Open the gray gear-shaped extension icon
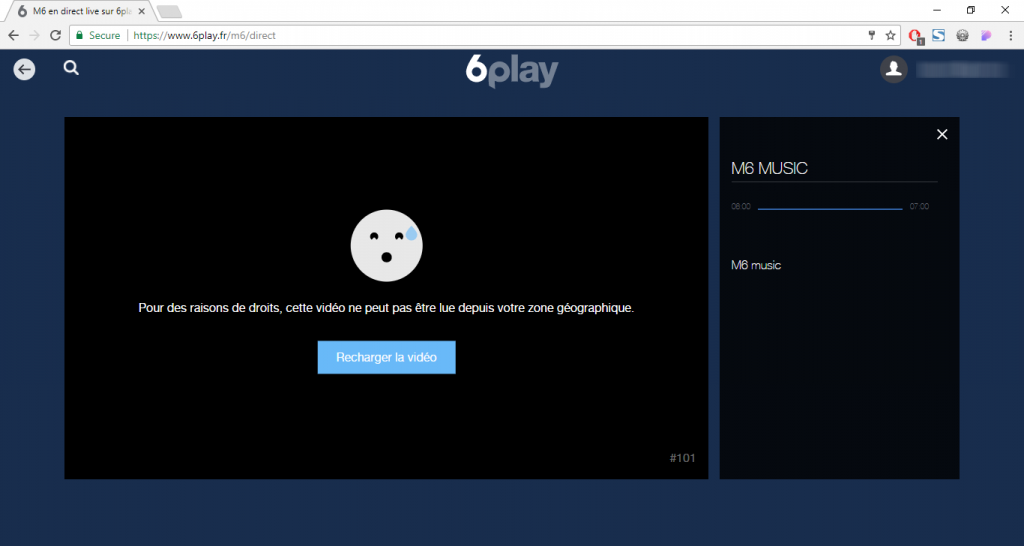Viewport: 1024px width, 546px height. point(962,35)
